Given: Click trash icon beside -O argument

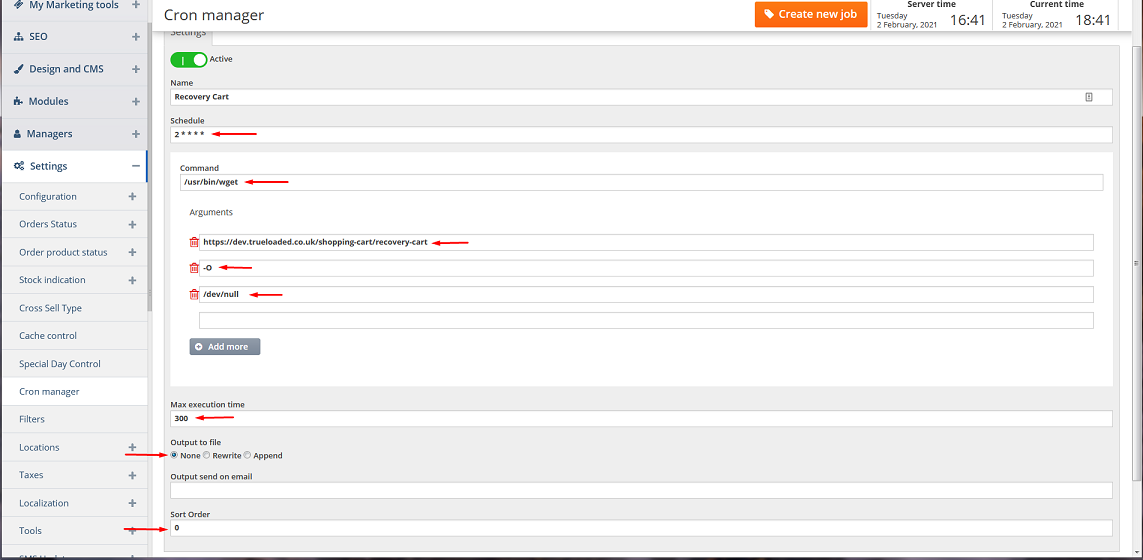Looking at the screenshot, I should click(x=194, y=268).
